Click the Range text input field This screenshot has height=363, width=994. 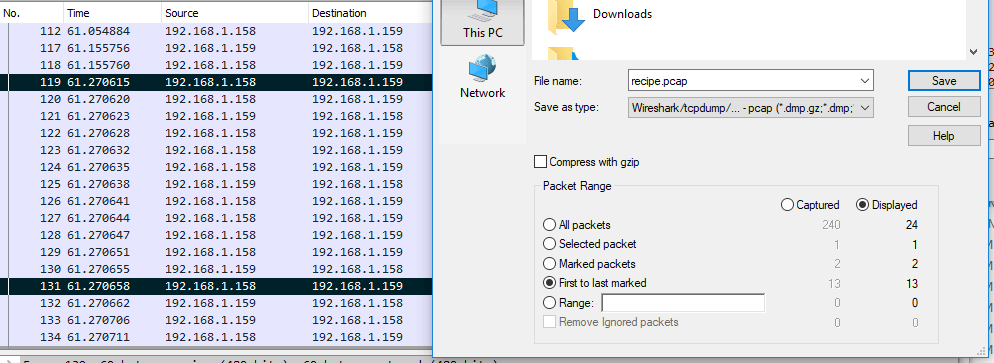coord(683,303)
